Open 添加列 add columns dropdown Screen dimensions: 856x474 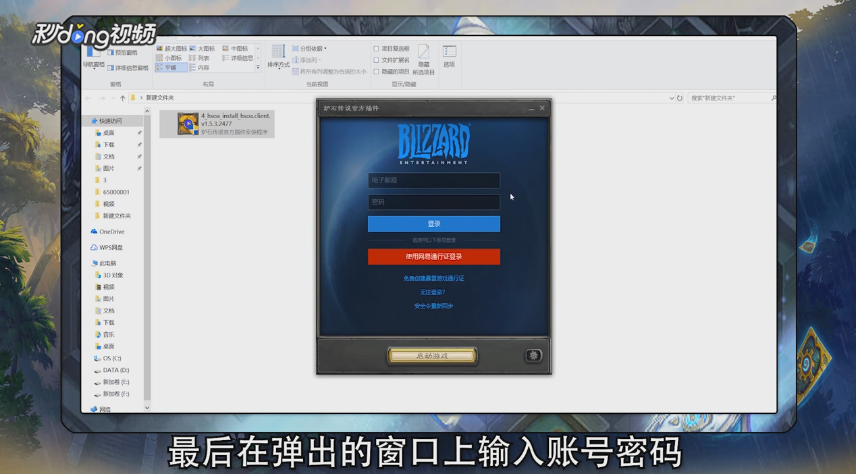(x=307, y=60)
